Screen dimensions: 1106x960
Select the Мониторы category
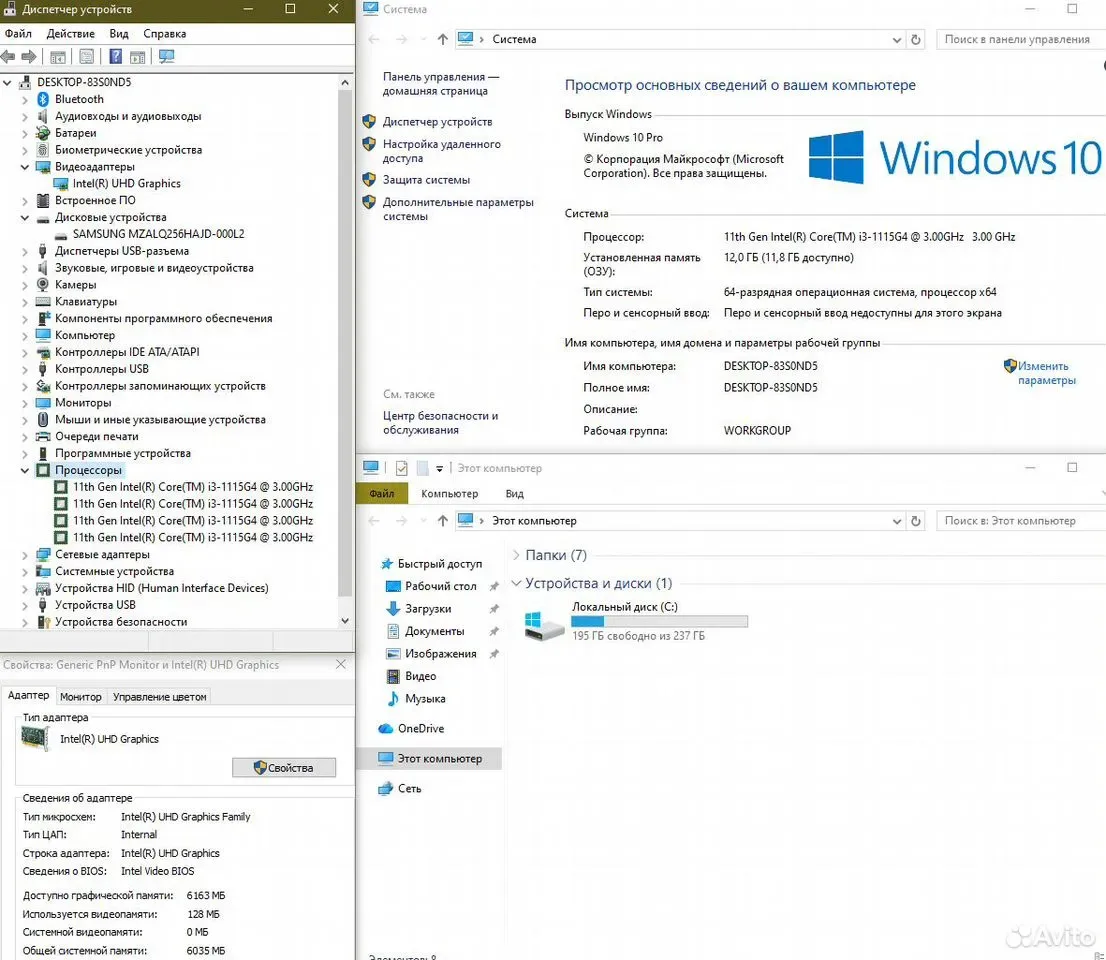point(83,403)
